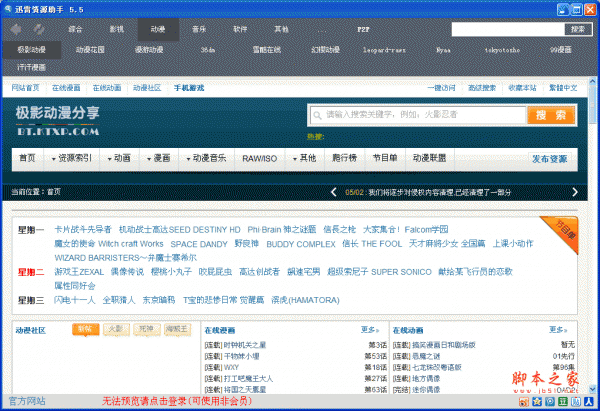Select the 海贼王 community tab

coord(177,329)
